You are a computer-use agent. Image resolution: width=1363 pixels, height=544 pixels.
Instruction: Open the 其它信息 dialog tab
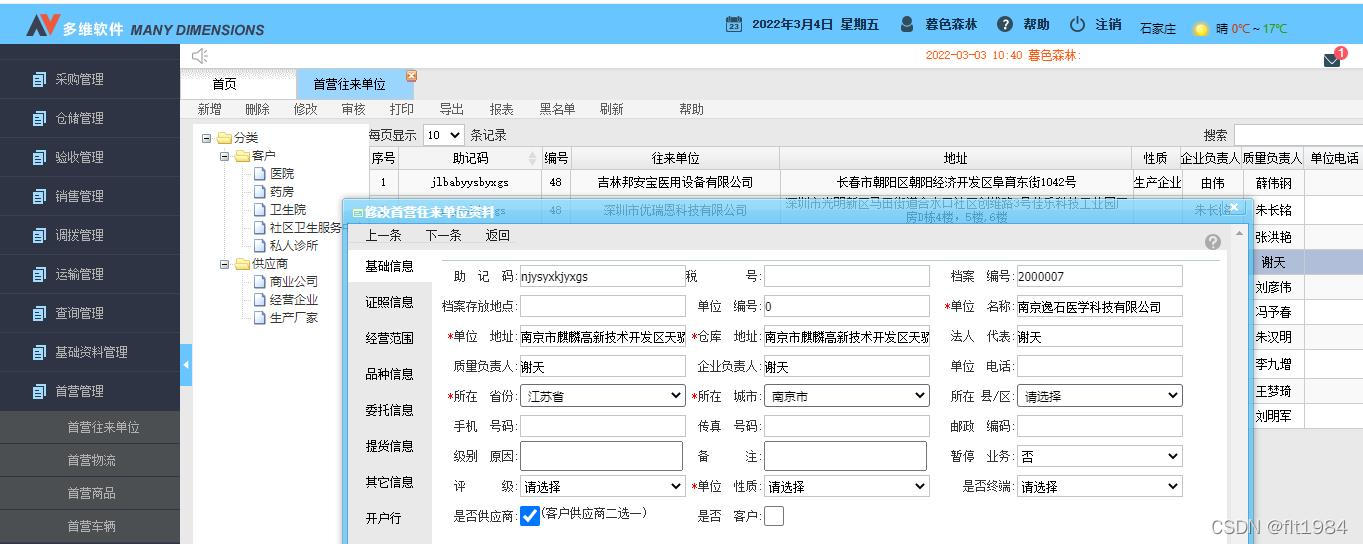pos(389,482)
